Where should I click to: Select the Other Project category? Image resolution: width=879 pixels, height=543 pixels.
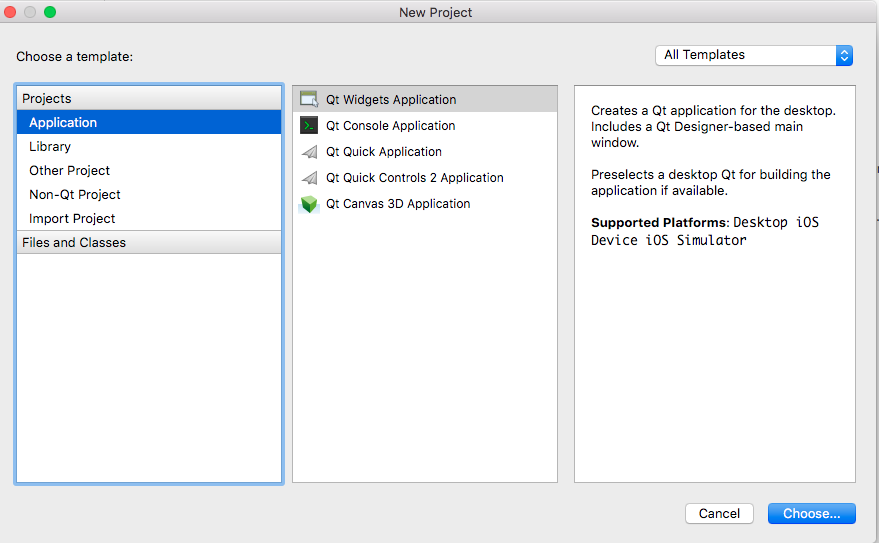tap(149, 170)
